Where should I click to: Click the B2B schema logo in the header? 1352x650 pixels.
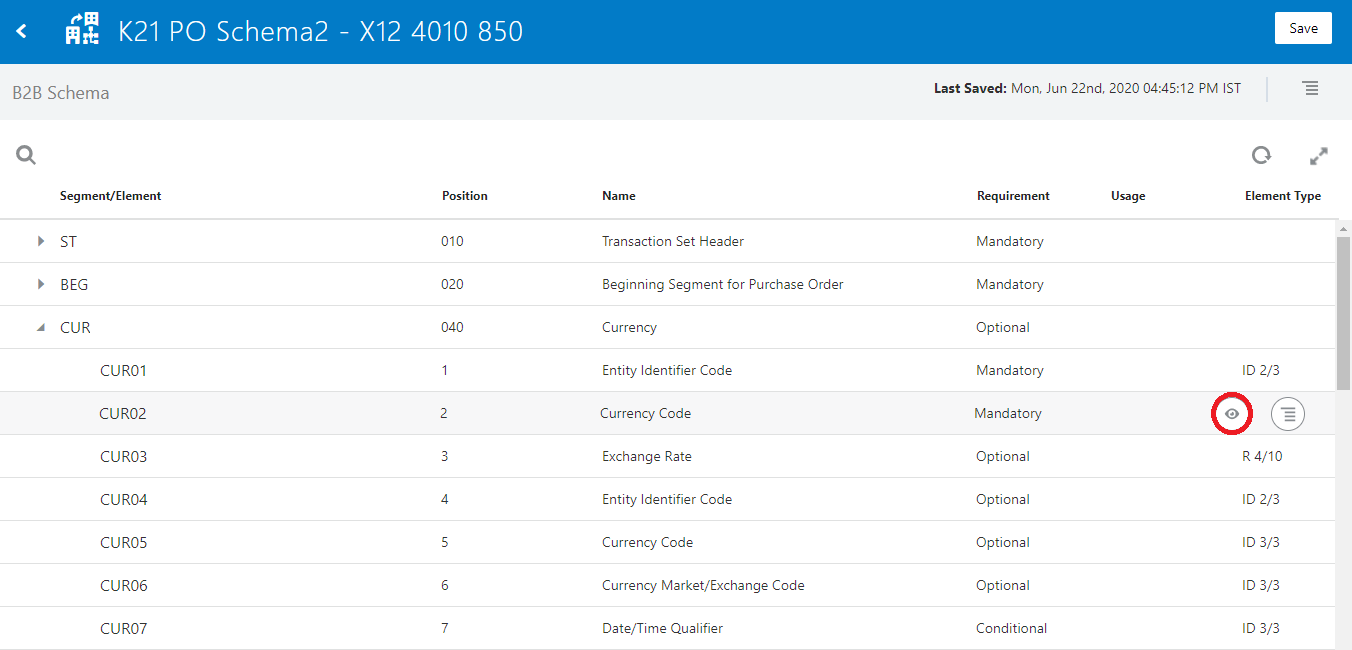tap(82, 30)
